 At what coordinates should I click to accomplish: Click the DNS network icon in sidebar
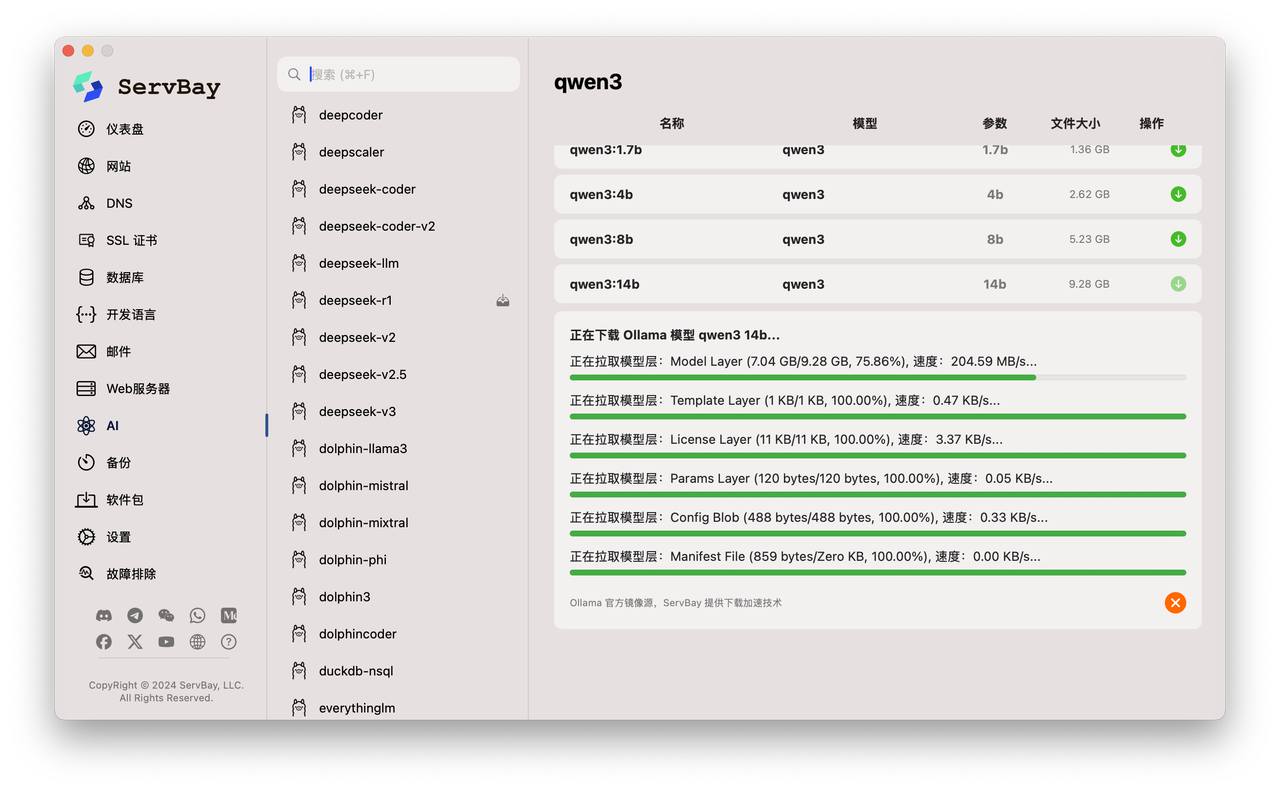[86, 203]
